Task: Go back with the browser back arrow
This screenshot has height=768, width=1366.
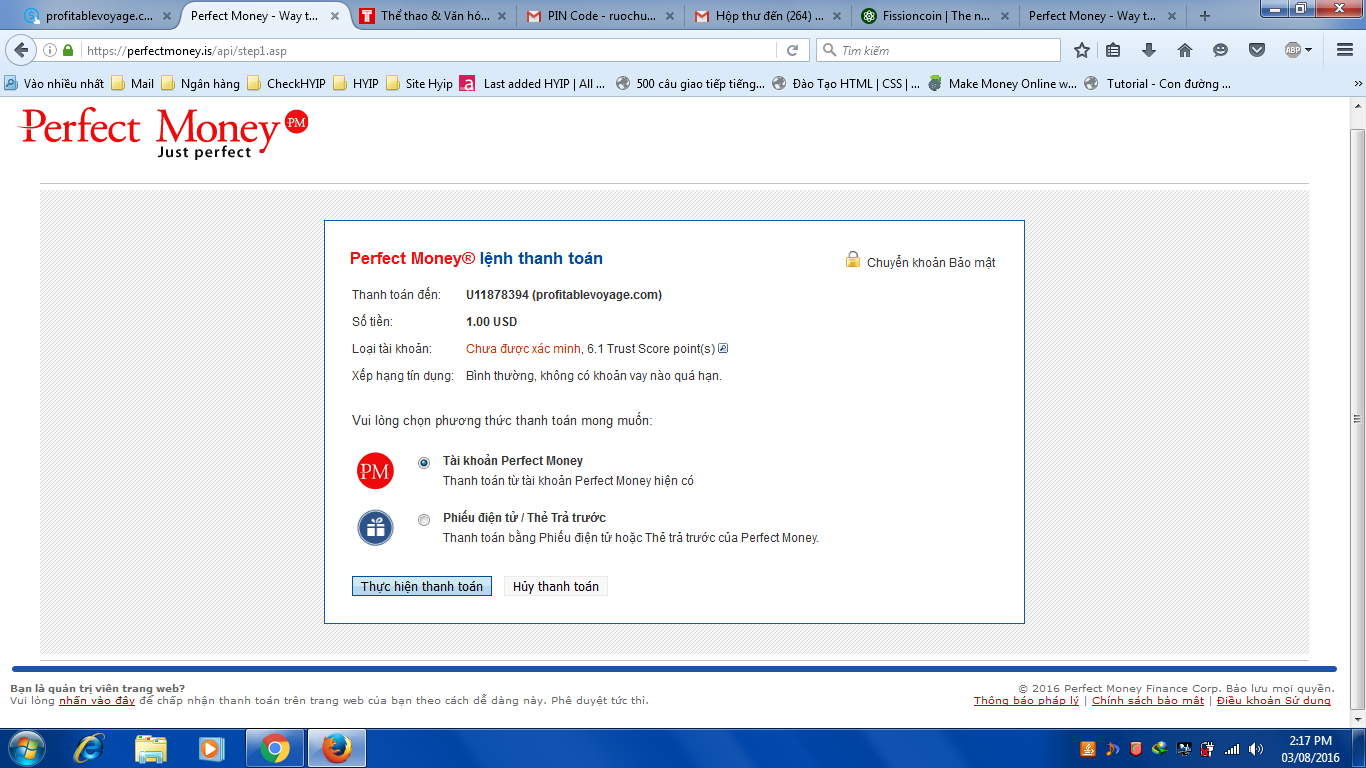Action: (x=21, y=50)
